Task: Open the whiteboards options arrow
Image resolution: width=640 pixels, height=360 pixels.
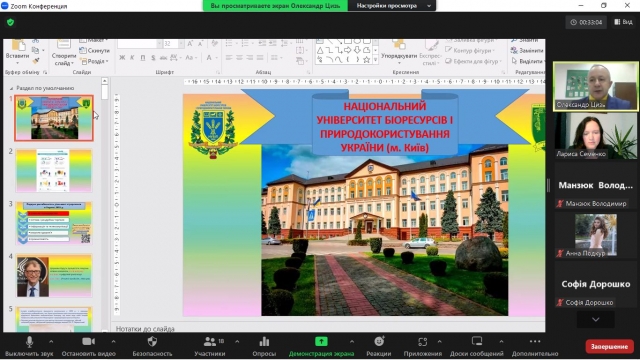Action: pos(501,341)
